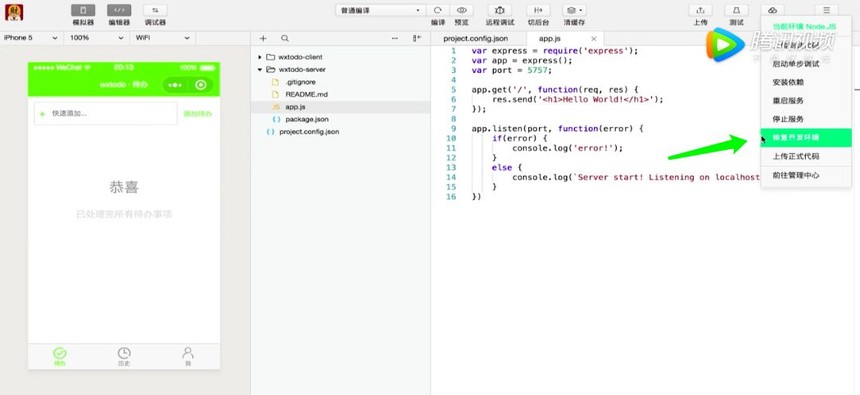Click the 远程调试 remote debug icon
The image size is (860, 395).
500,10
